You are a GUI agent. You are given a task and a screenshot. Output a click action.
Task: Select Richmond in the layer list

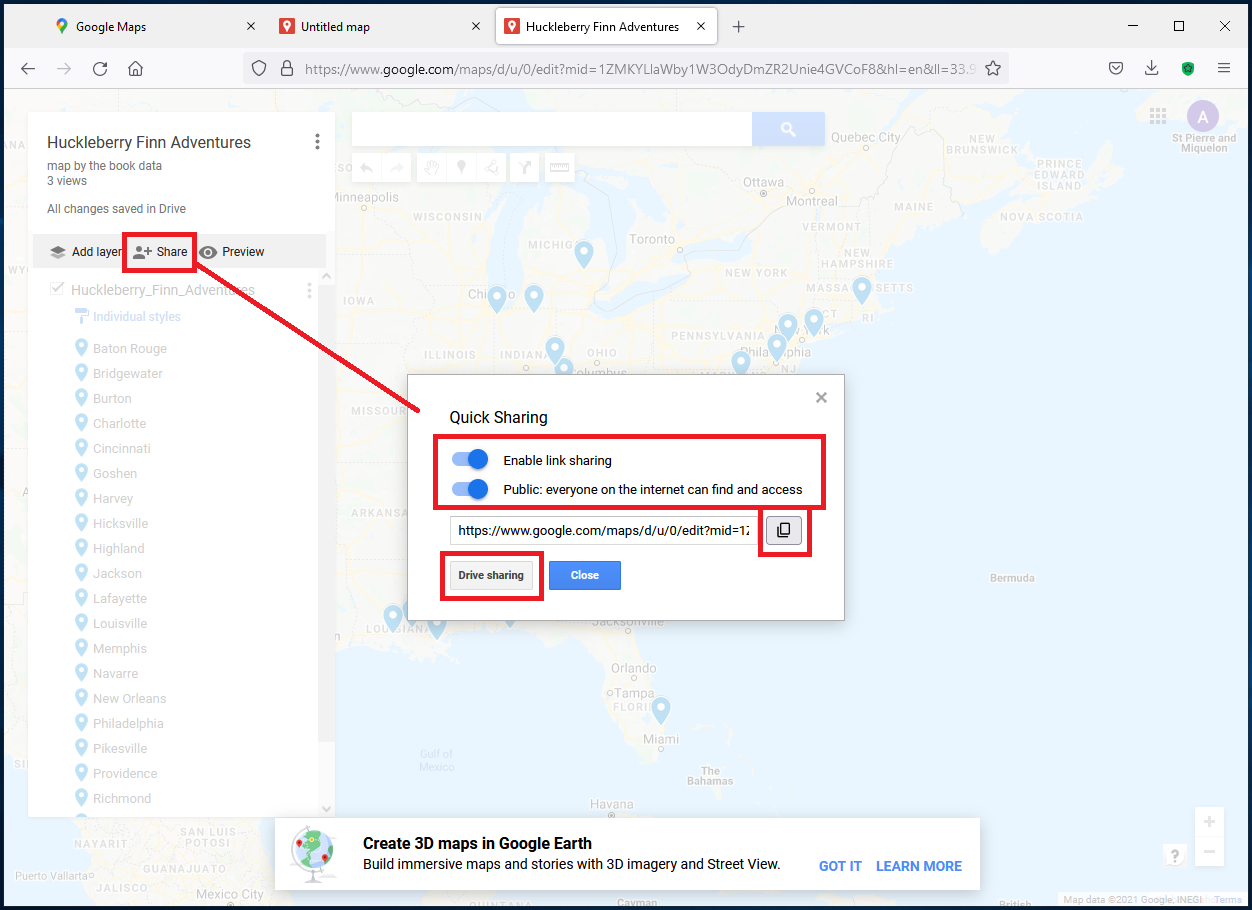(122, 798)
